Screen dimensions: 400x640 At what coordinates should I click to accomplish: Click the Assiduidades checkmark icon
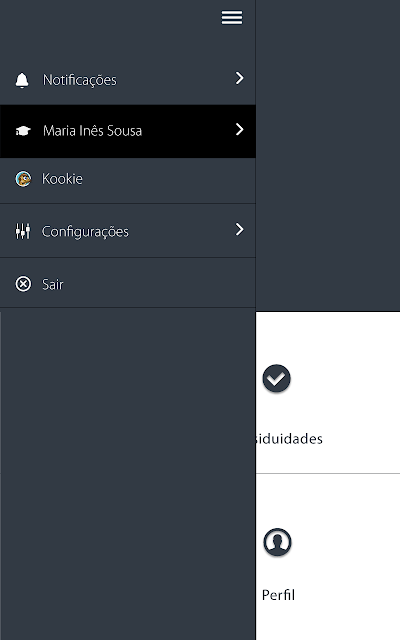(277, 378)
